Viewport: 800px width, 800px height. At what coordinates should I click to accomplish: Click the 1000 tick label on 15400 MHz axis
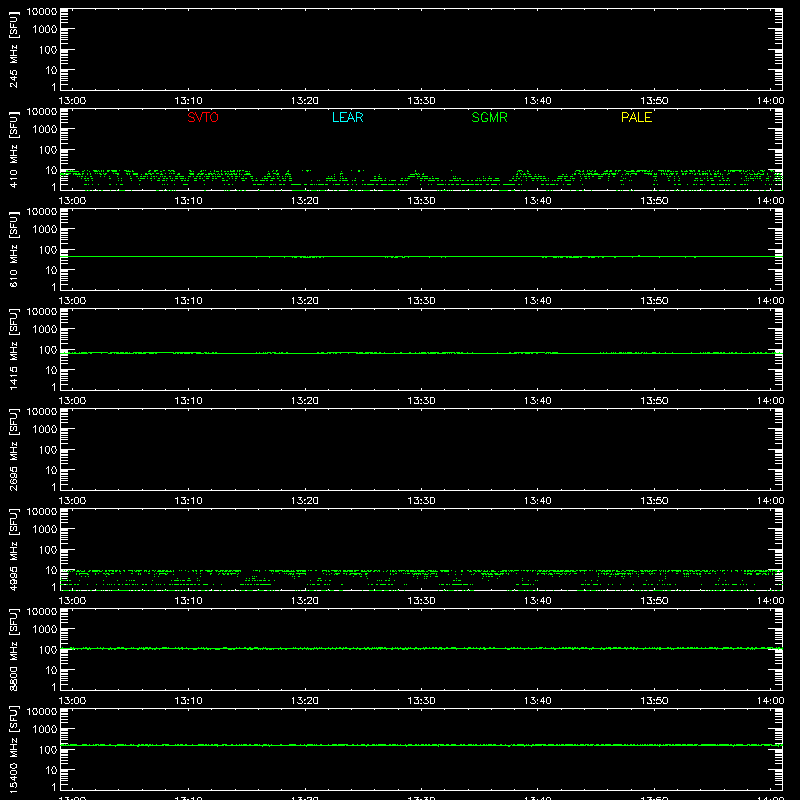[45, 730]
